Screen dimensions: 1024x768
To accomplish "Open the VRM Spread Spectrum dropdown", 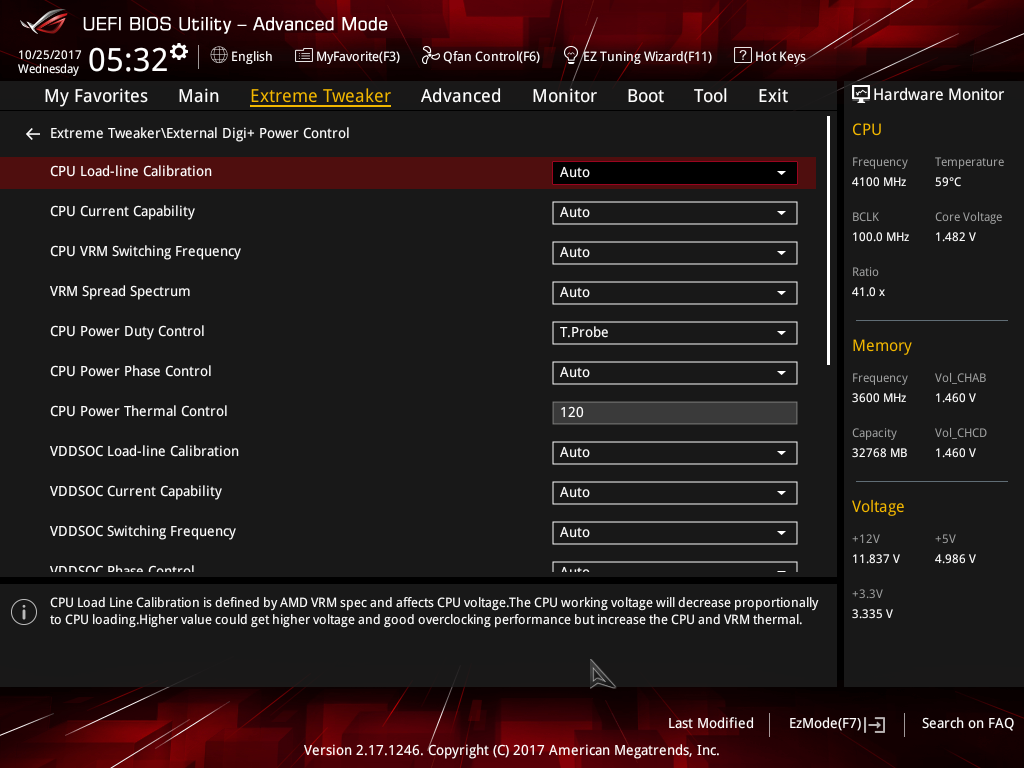I will coord(675,293).
